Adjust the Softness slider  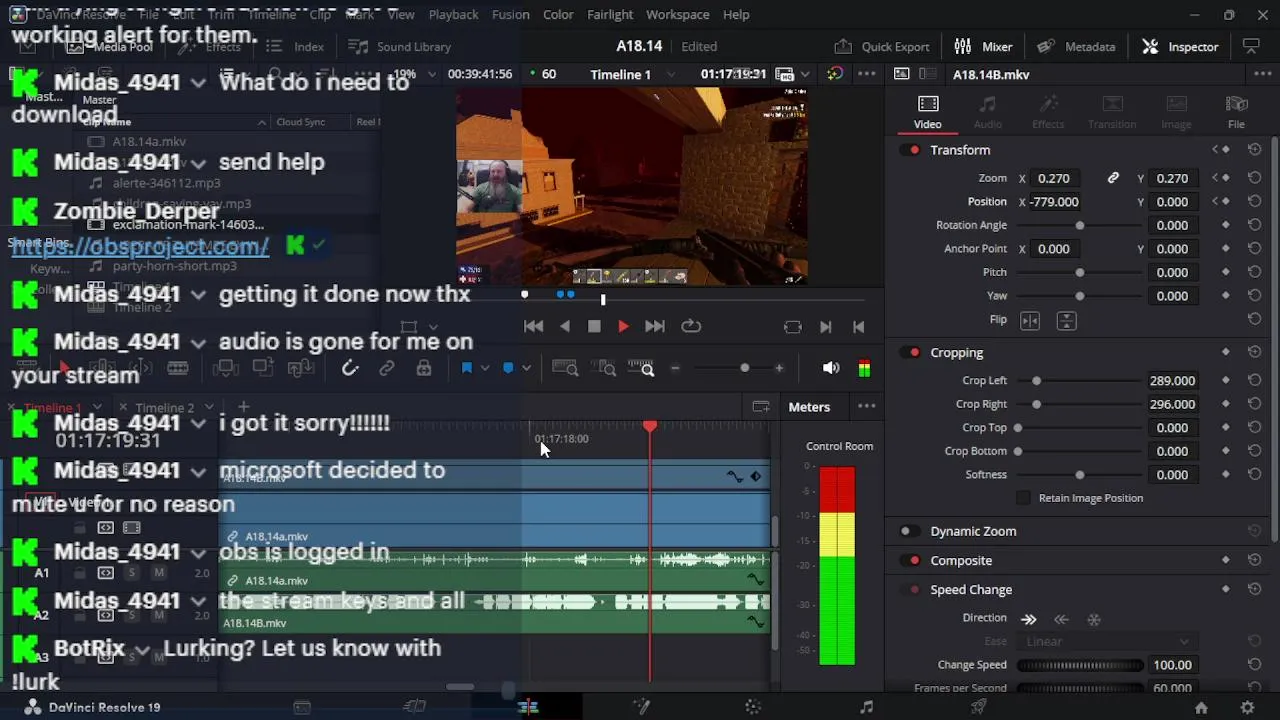pyautogui.click(x=1079, y=475)
